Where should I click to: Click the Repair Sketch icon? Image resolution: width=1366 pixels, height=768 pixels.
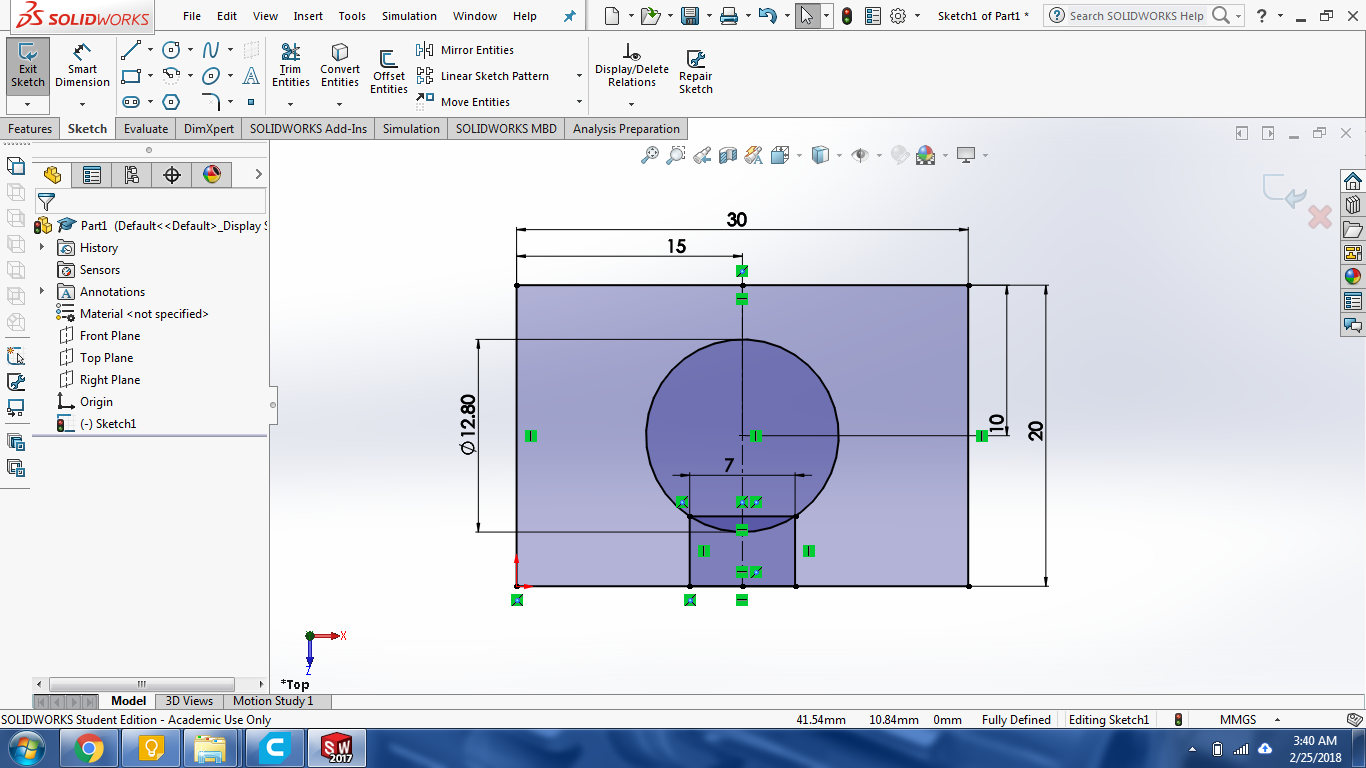[x=695, y=72]
